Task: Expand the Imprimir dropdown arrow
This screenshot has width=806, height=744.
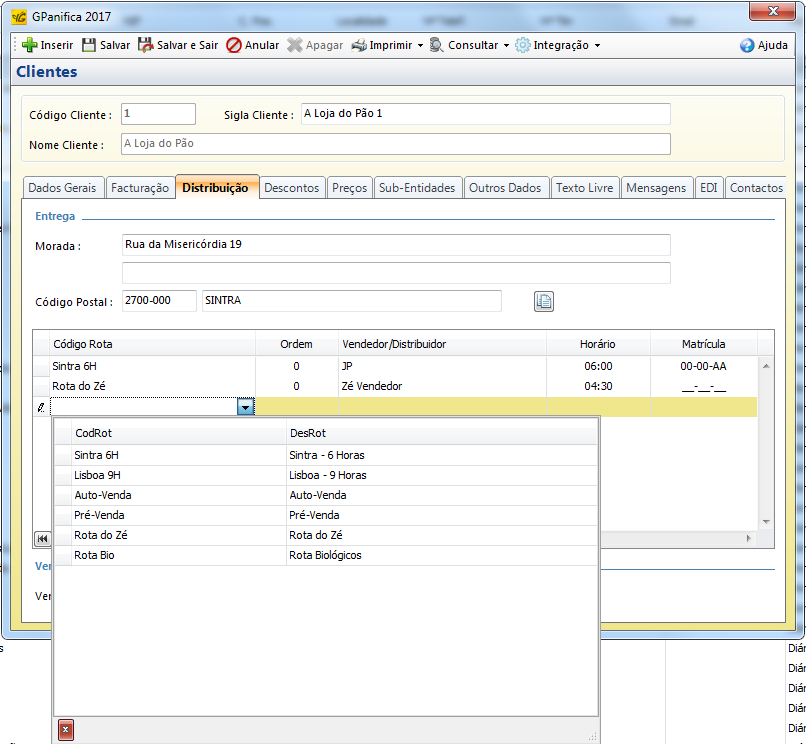Action: point(420,46)
